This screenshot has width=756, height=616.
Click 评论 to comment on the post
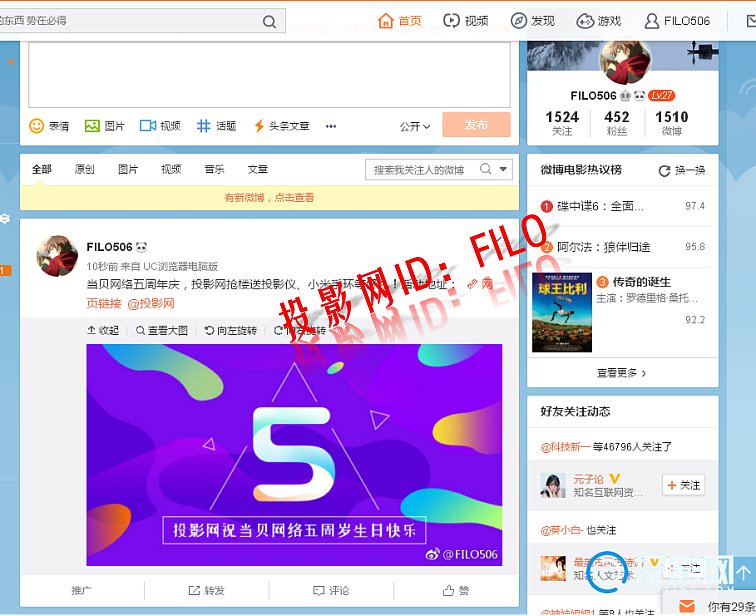pos(331,590)
